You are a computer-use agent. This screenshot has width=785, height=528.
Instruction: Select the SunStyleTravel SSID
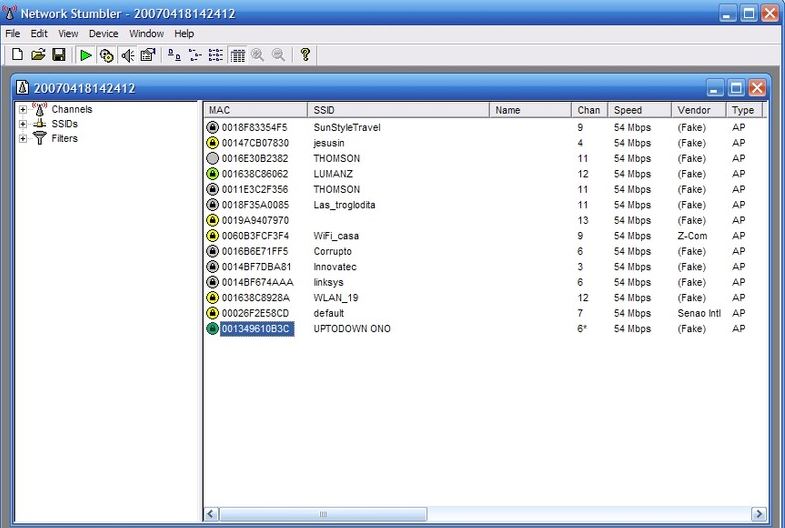coord(347,128)
